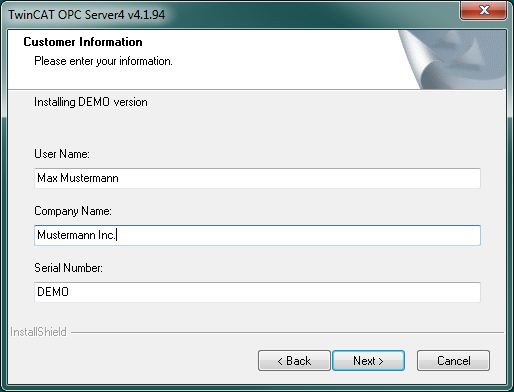Focus the User Name input field
Viewport: 514px width, 392px height.
pyautogui.click(x=257, y=178)
